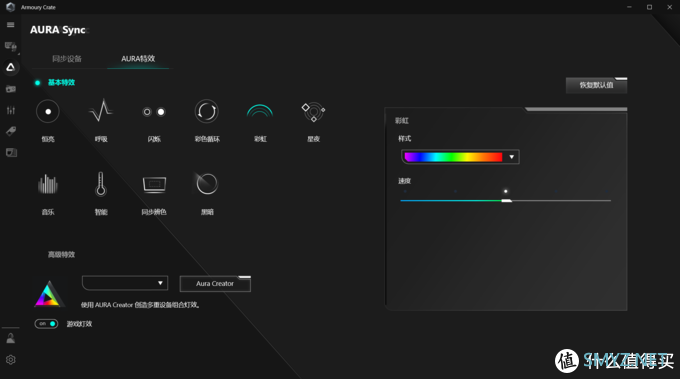680x379 pixels.
Task: Select the Dark (黑暗) effect
Action: click(x=206, y=184)
